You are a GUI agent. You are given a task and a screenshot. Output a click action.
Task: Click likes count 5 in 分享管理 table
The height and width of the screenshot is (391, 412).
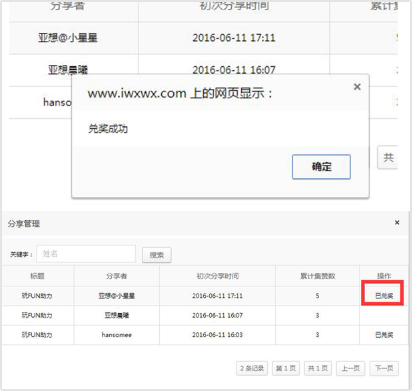(317, 296)
